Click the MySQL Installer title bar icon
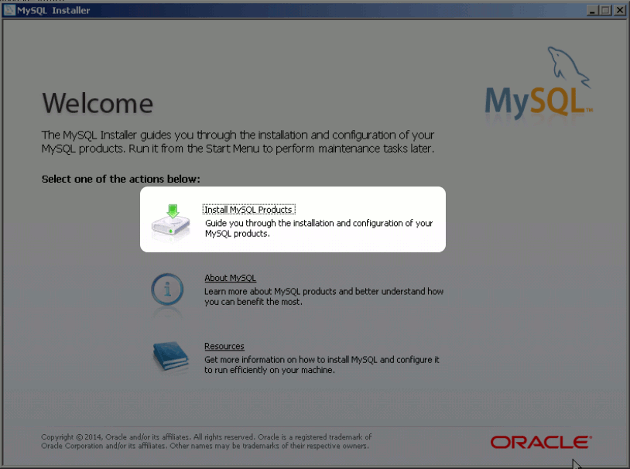Image resolution: width=630 pixels, height=469 pixels. click(9, 10)
